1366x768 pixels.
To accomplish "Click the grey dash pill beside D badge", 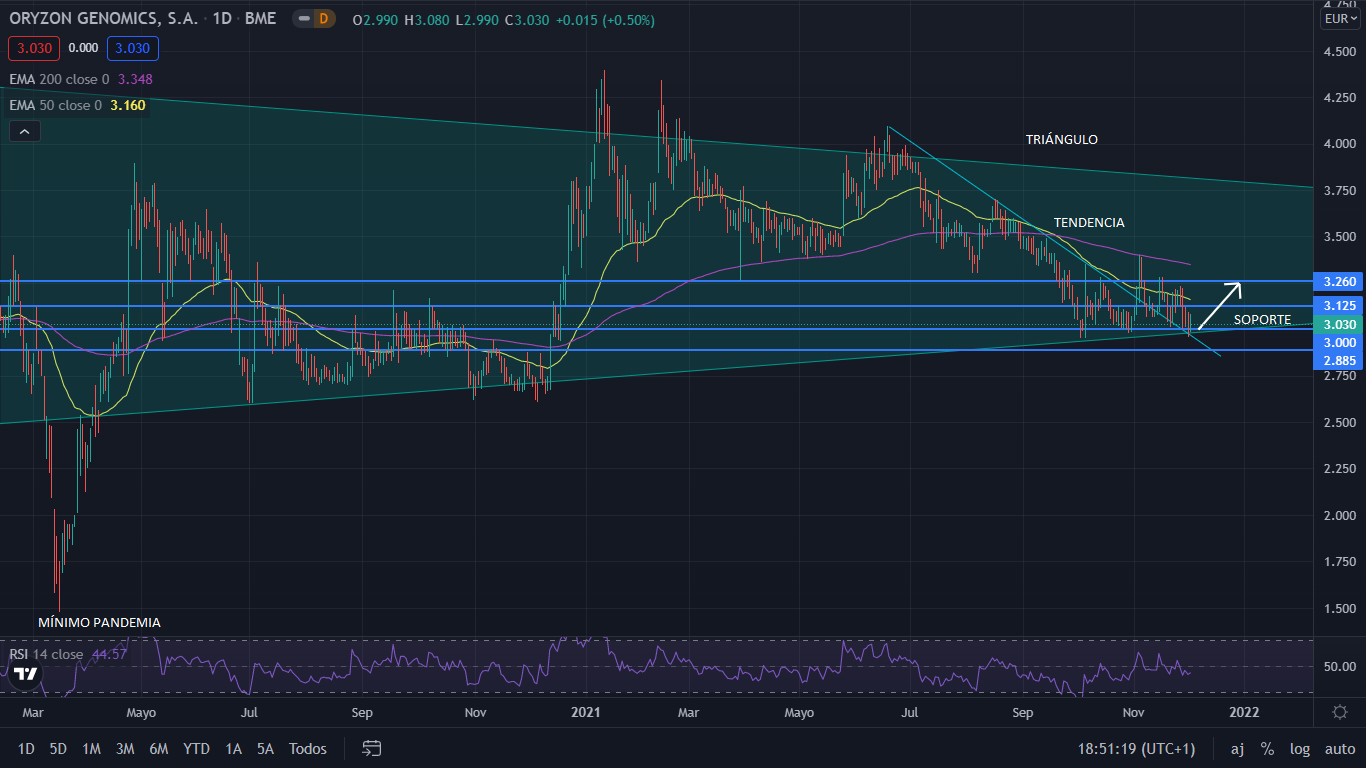I will point(303,19).
